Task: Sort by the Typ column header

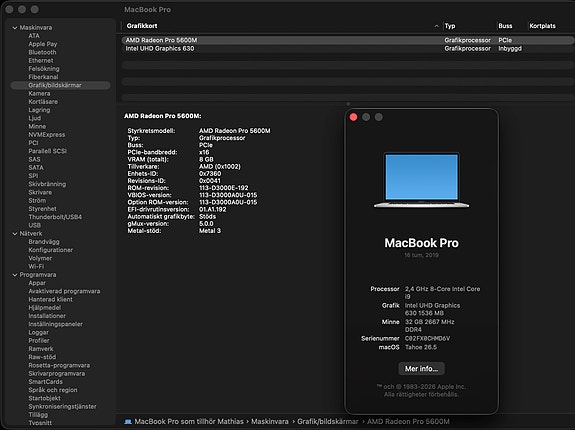Action: pos(450,26)
